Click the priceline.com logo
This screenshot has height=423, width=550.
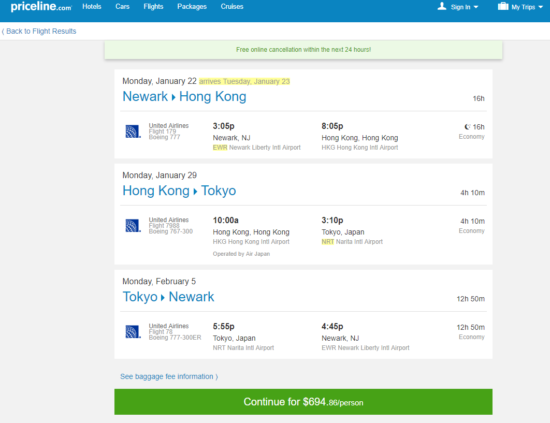pos(41,7)
